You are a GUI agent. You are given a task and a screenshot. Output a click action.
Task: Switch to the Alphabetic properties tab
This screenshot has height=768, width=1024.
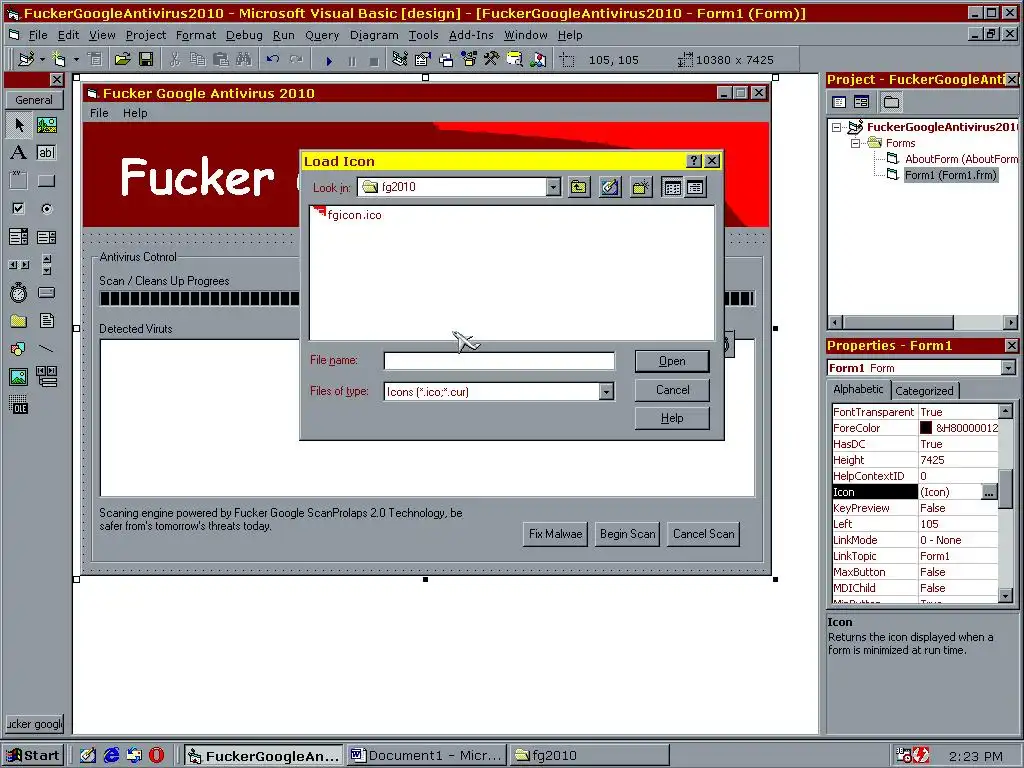858,390
